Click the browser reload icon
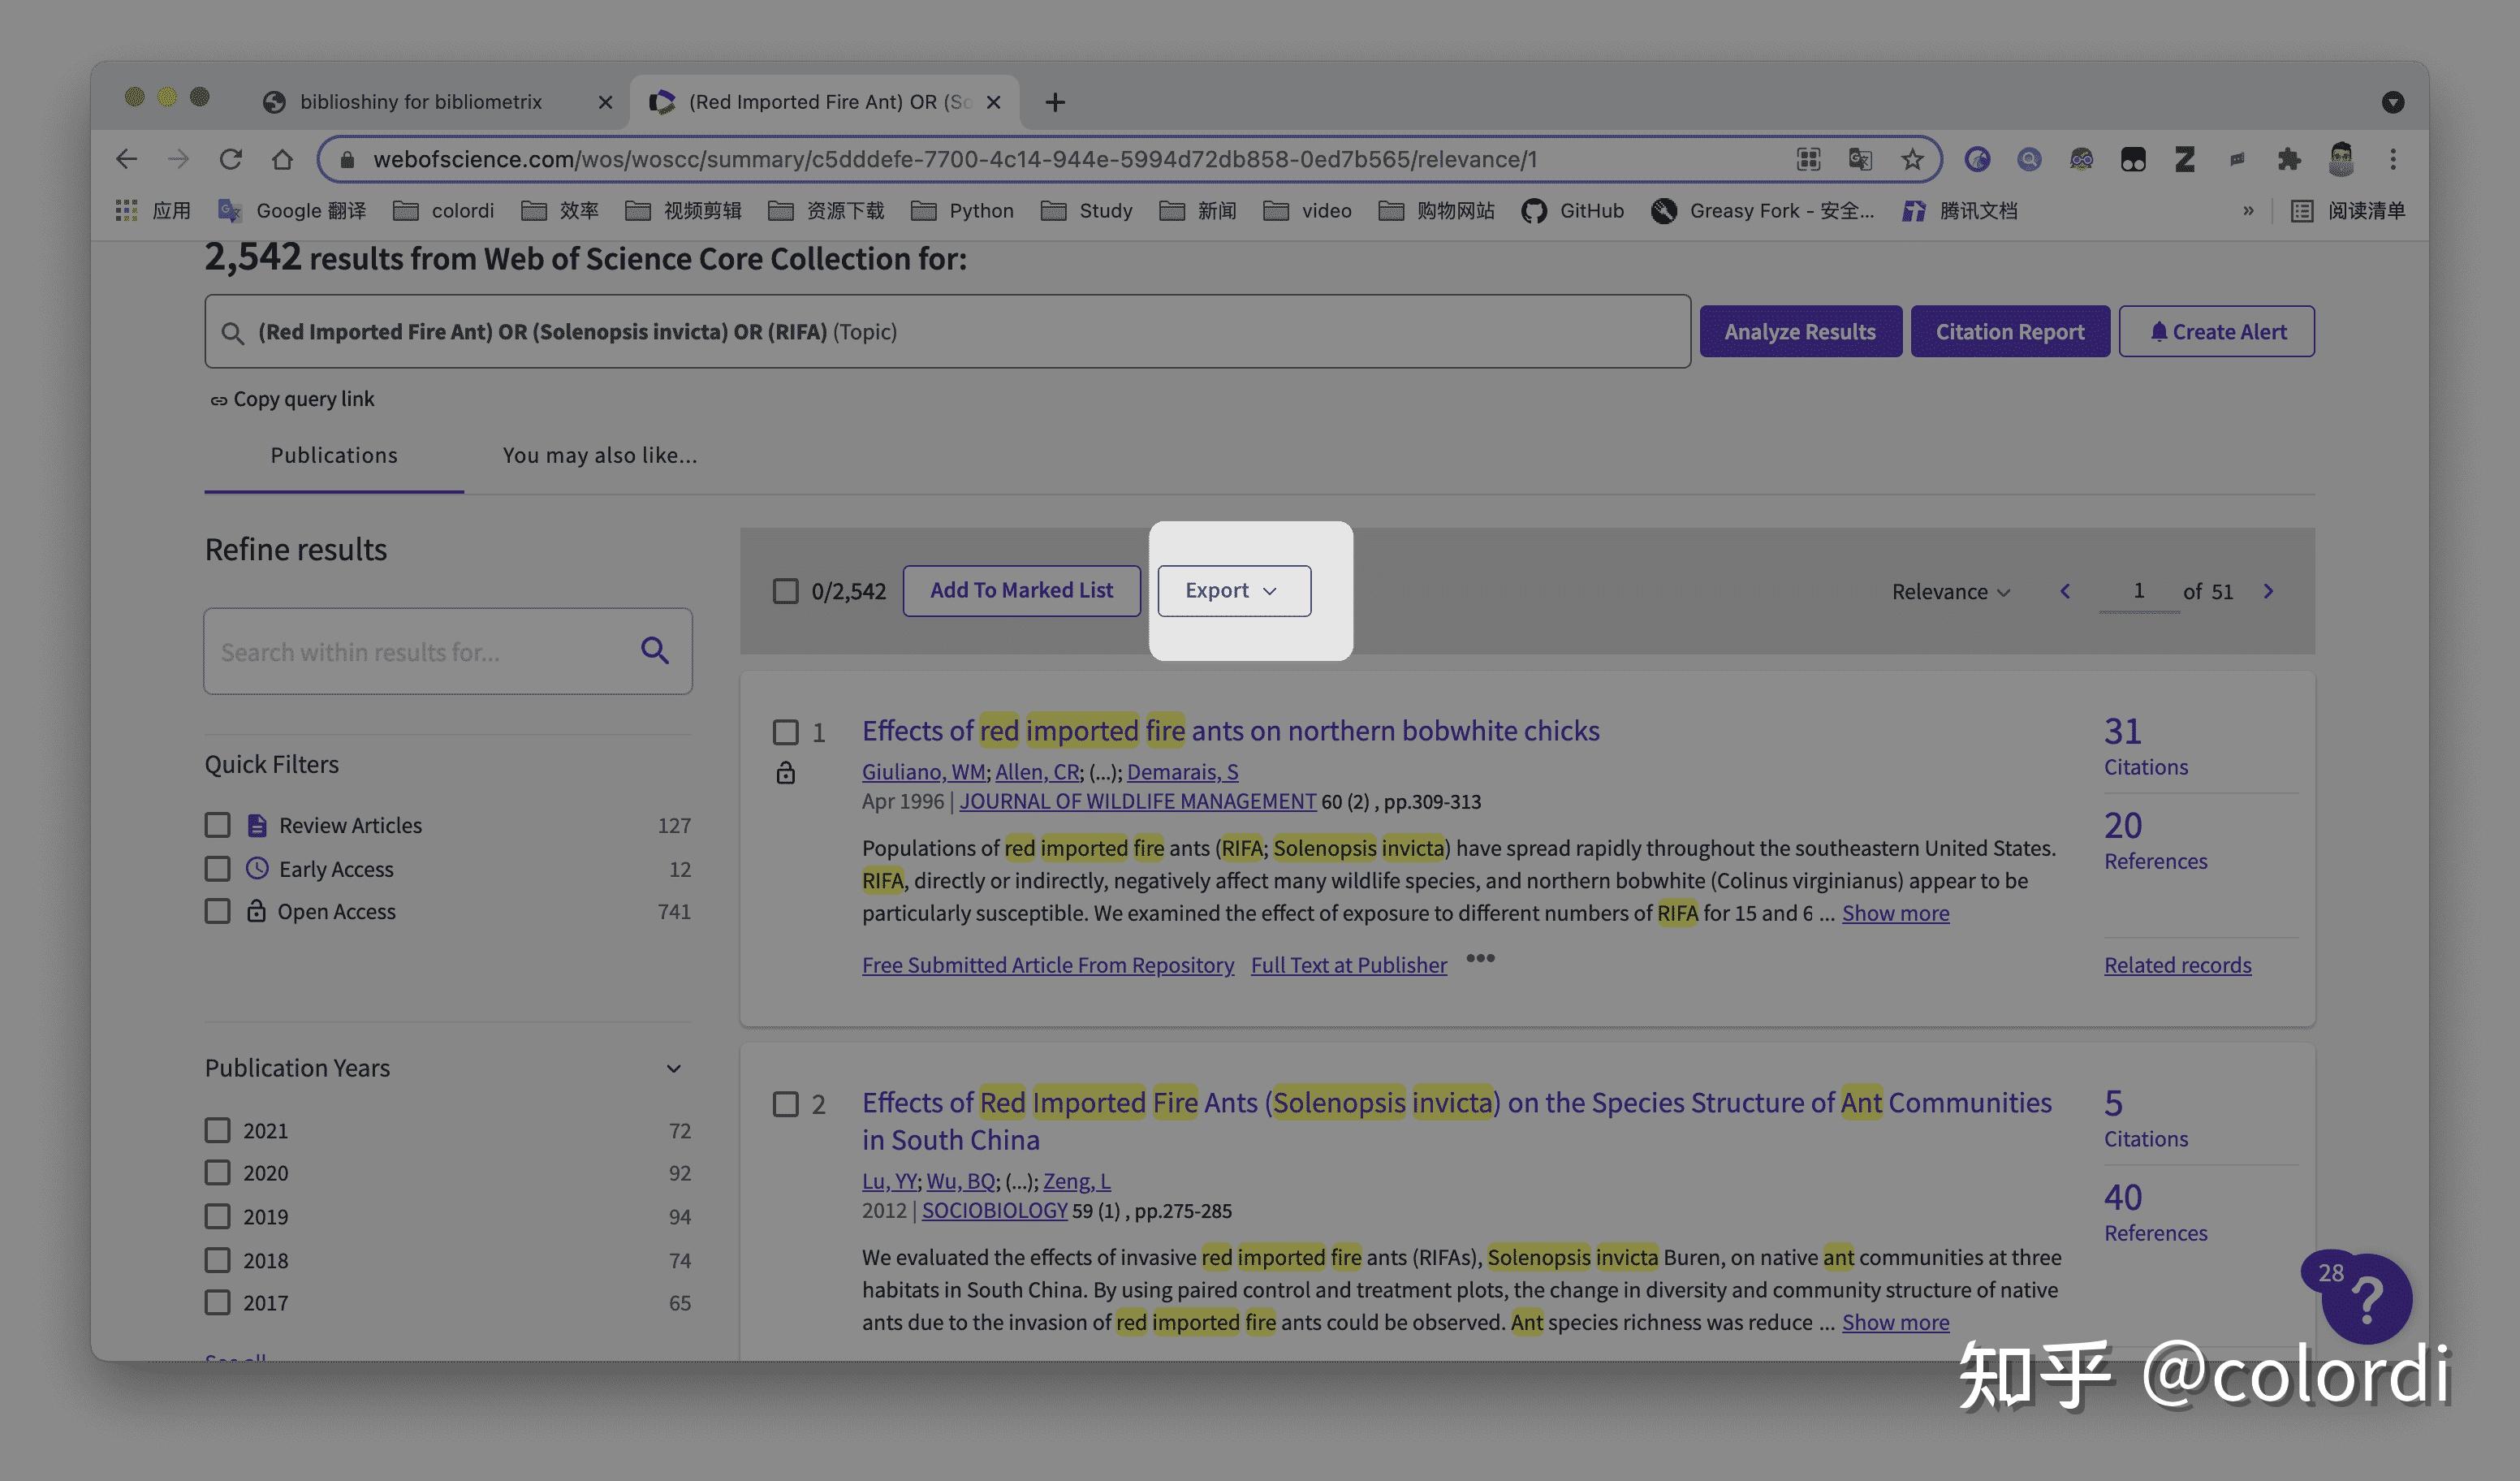Screen dimensions: 2520x1481 coord(231,159)
